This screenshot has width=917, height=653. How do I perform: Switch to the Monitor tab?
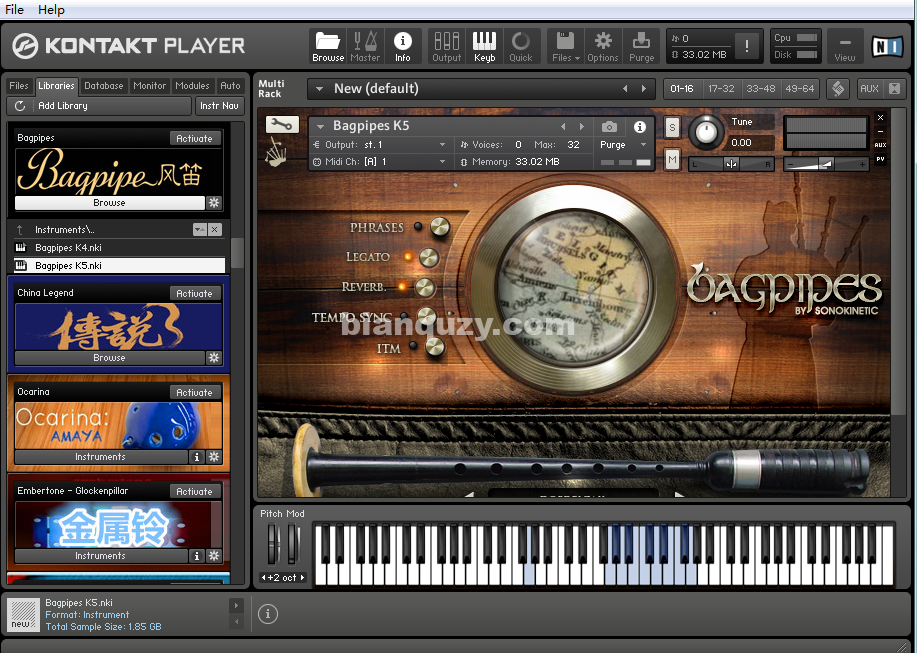[x=150, y=86]
